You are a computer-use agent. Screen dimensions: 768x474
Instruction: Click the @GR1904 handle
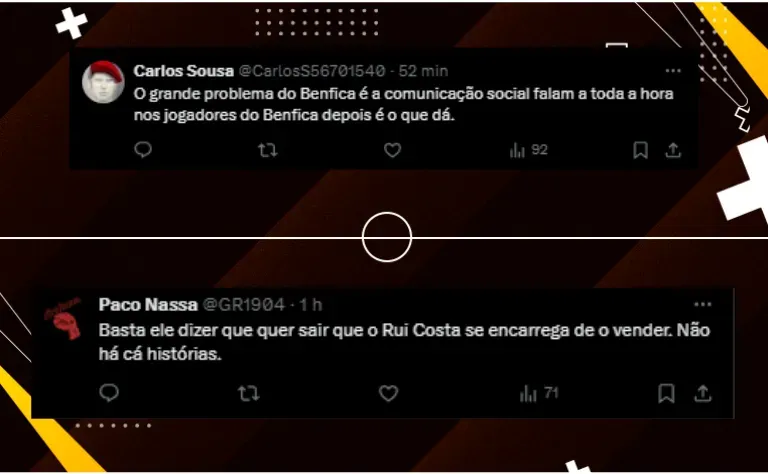coord(244,305)
